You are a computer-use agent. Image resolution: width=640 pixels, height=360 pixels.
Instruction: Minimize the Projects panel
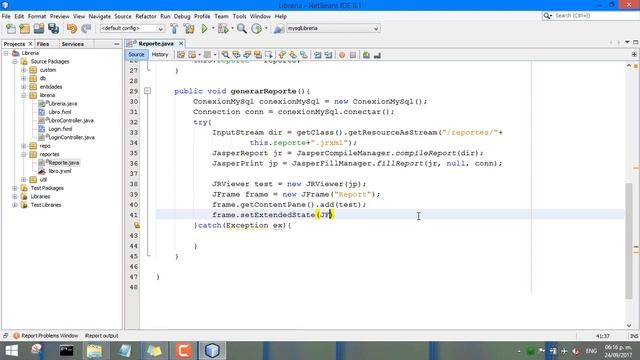pos(117,44)
